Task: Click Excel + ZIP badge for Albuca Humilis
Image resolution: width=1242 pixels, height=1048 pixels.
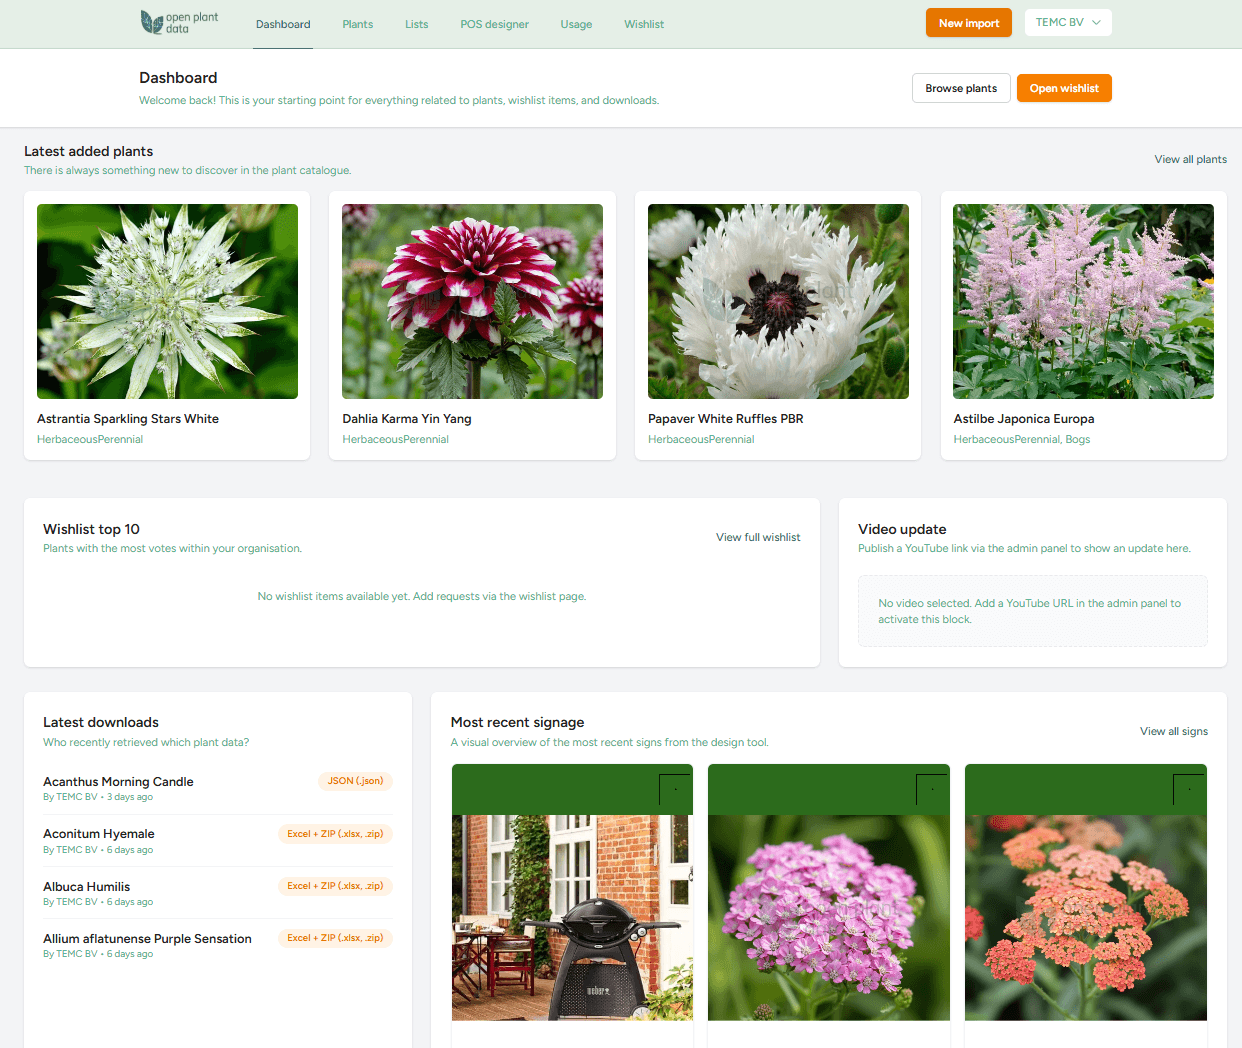Action: (x=335, y=886)
